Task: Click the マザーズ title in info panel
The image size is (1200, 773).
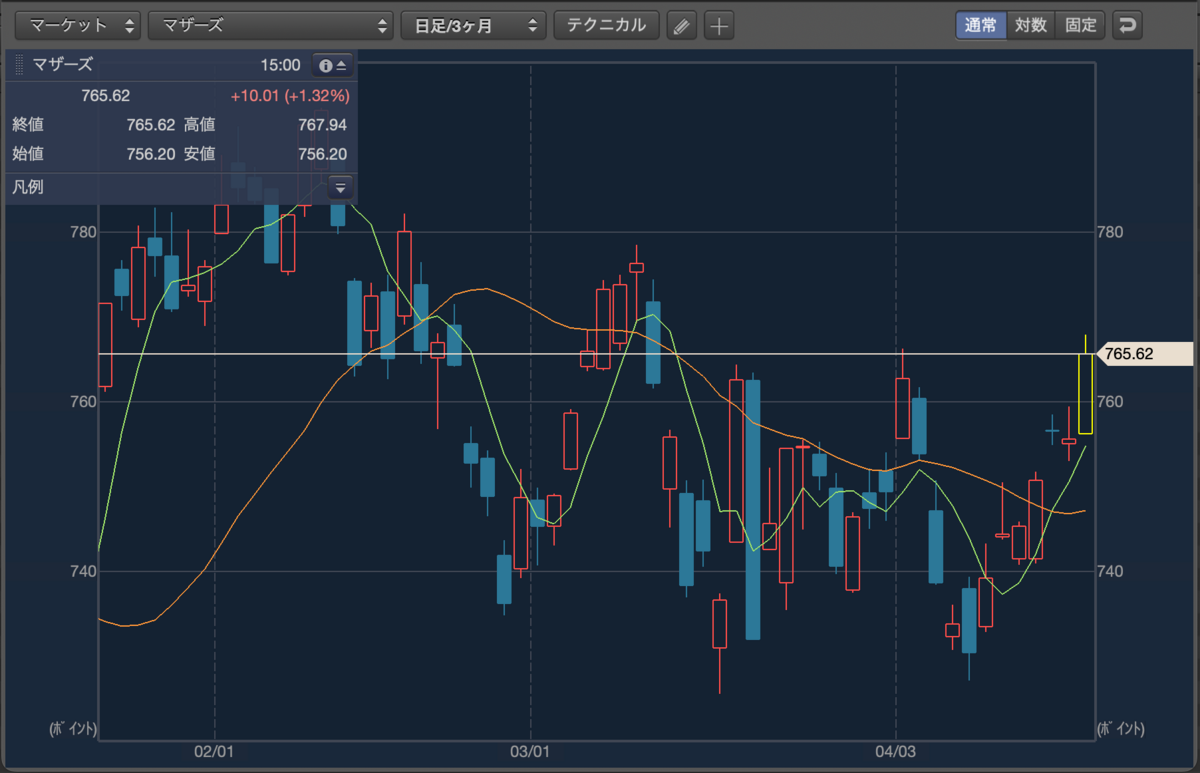Action: [x=63, y=65]
